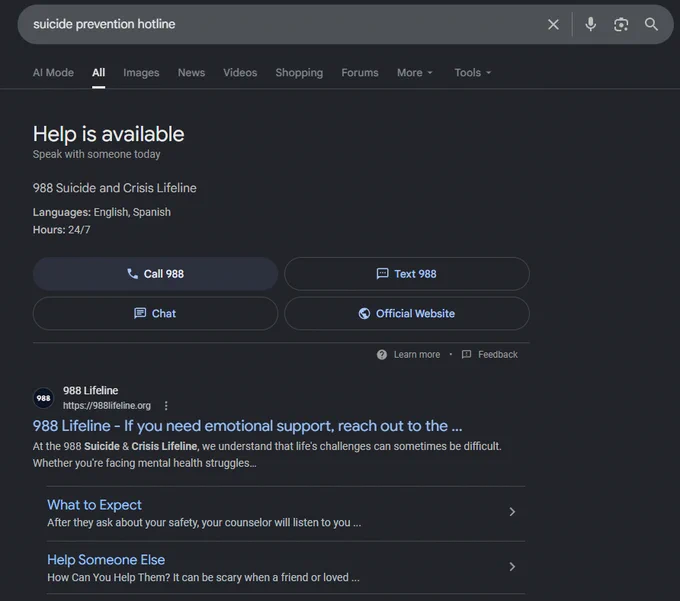Switch to AI Mode tab

(x=53, y=72)
